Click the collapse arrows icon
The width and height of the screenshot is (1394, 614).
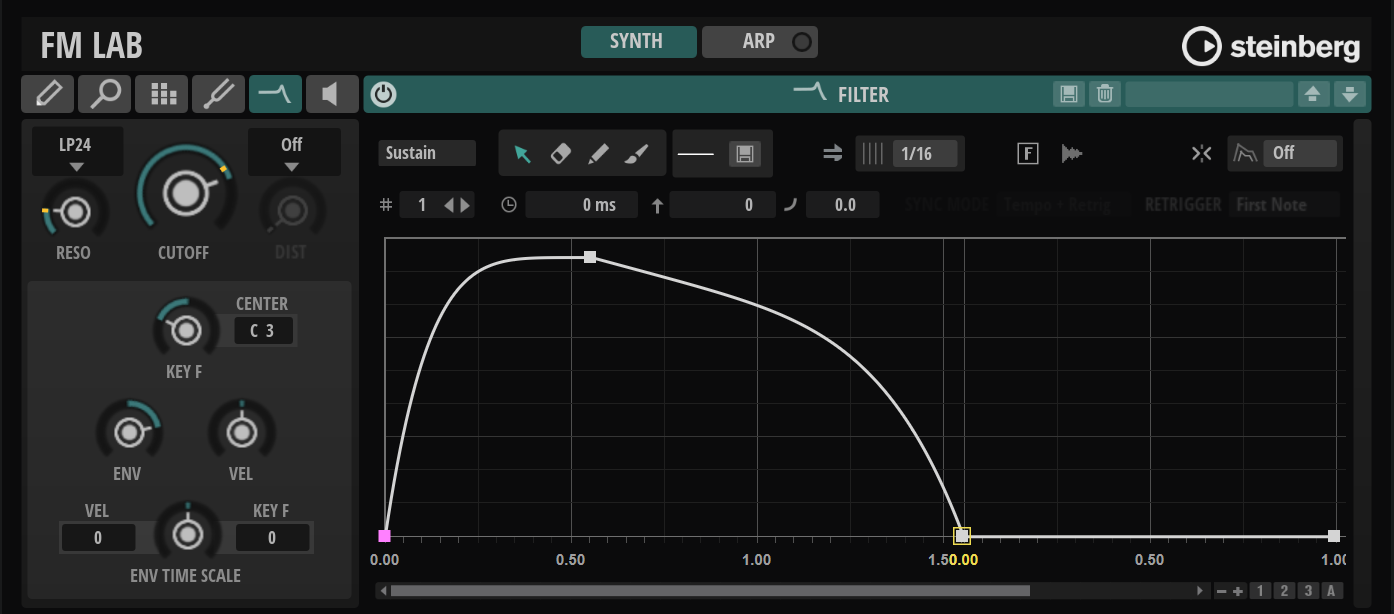tap(1201, 154)
